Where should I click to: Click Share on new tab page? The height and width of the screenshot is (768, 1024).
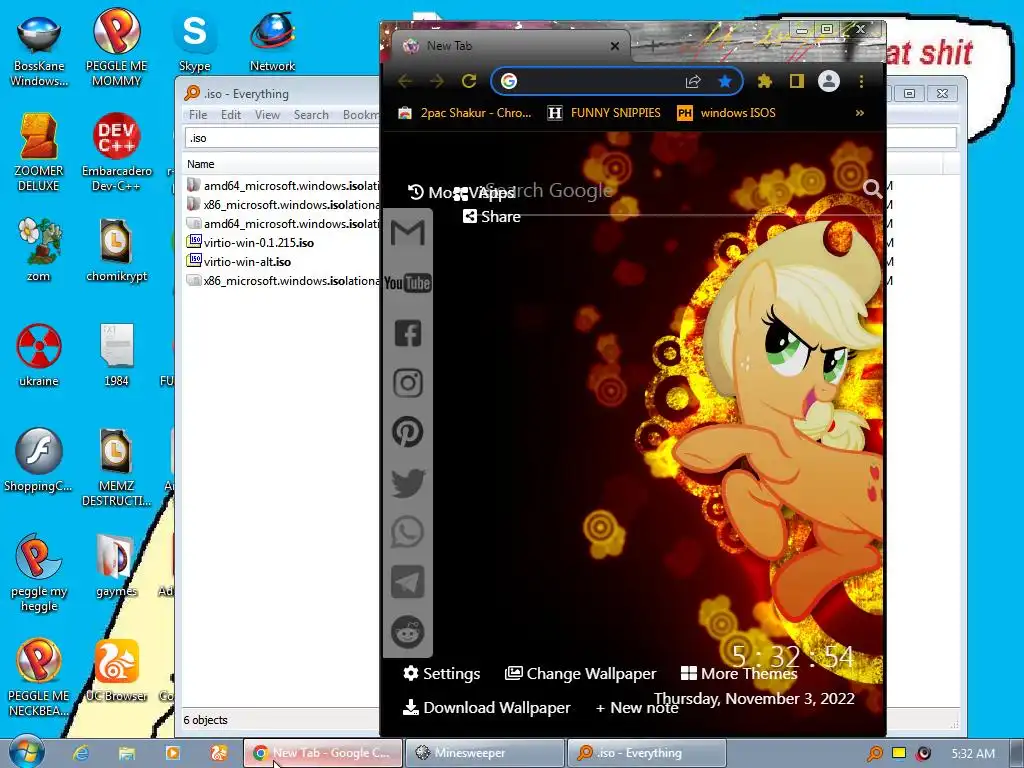coord(492,217)
